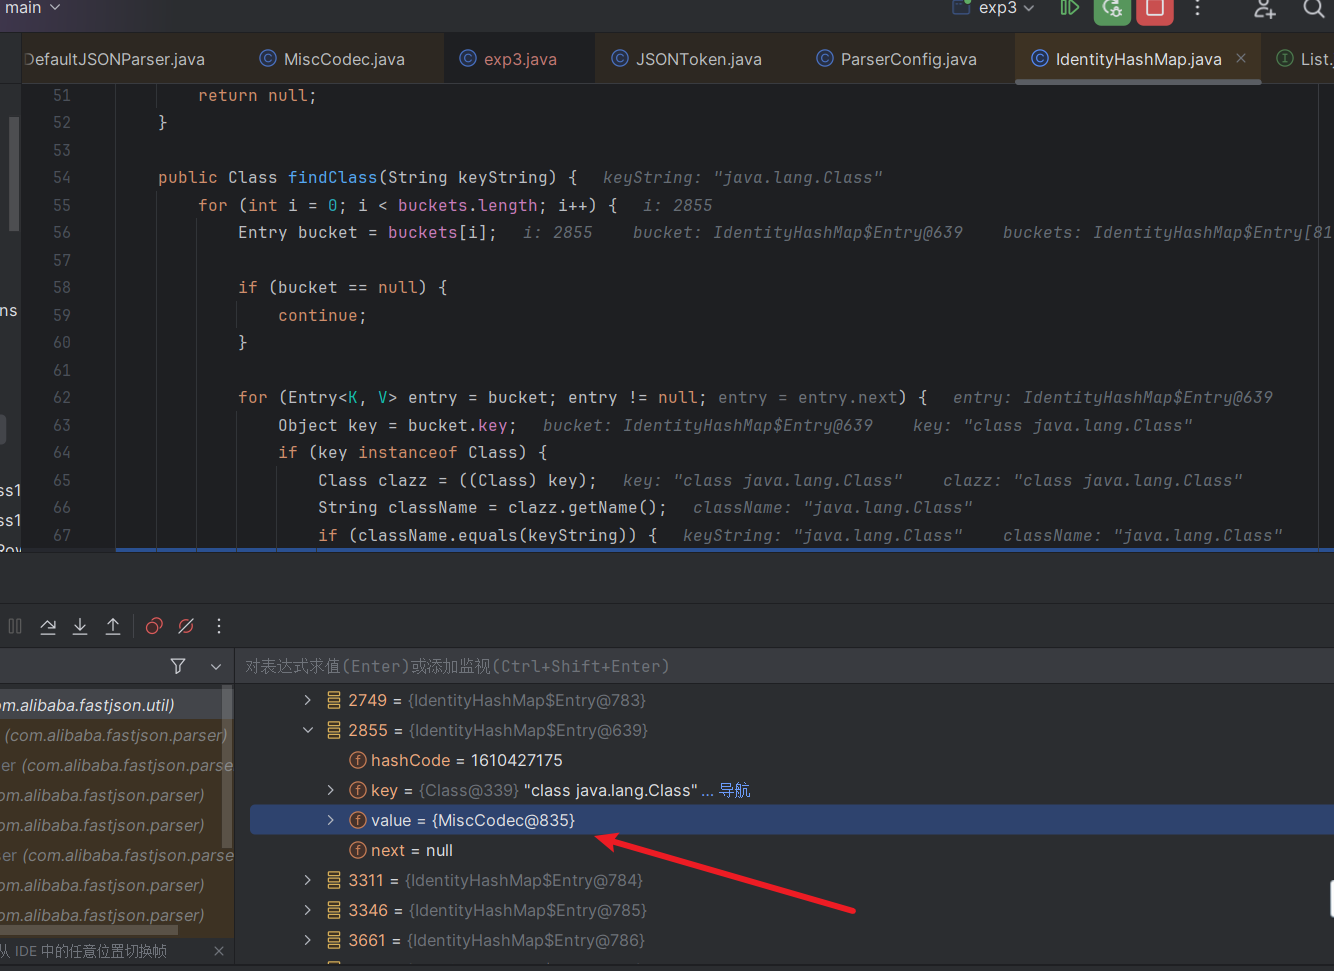Screen dimensions: 1334x971
Task: Open the dropdown chevron beside the frames filter
Action: click(x=216, y=666)
